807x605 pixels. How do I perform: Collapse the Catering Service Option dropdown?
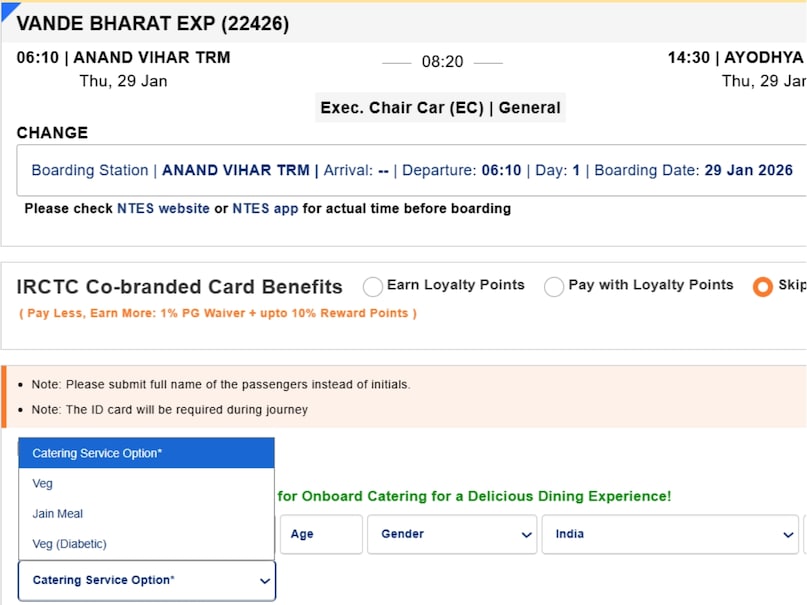146,580
